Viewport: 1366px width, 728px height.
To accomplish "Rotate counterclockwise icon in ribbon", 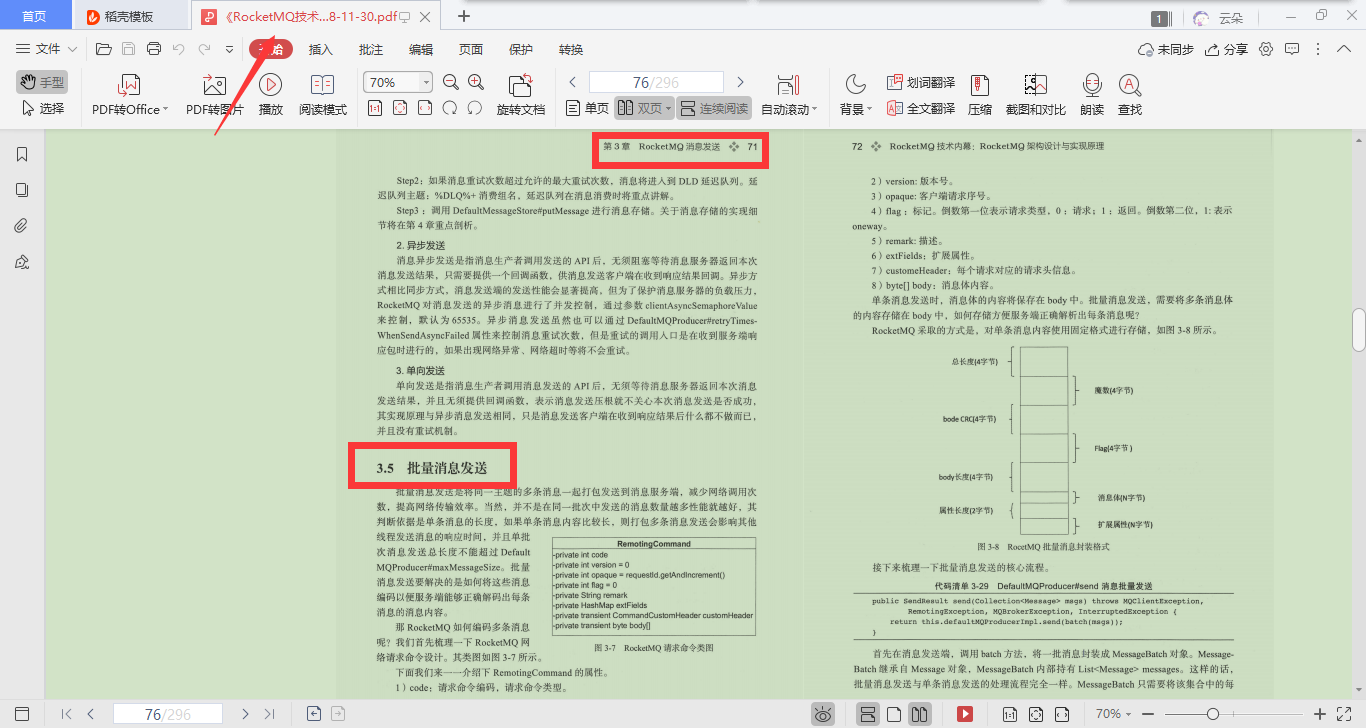I will pyautogui.click(x=450, y=108).
